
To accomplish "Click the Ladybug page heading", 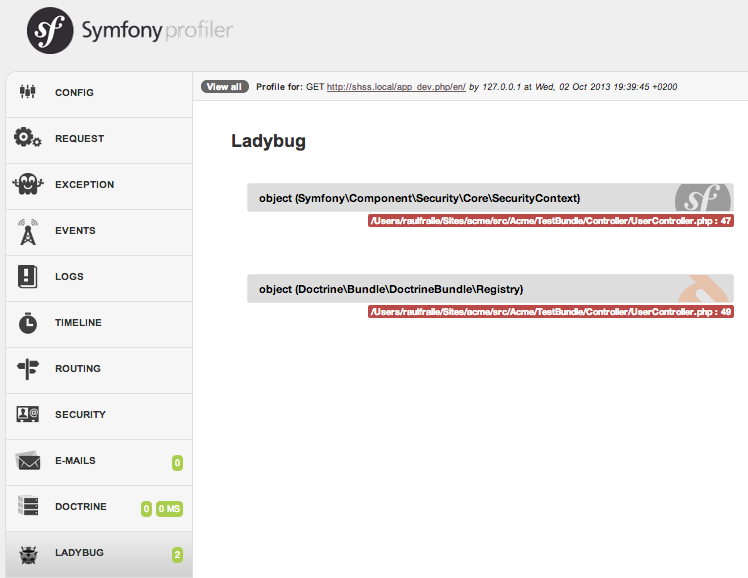I will pos(269,141).
